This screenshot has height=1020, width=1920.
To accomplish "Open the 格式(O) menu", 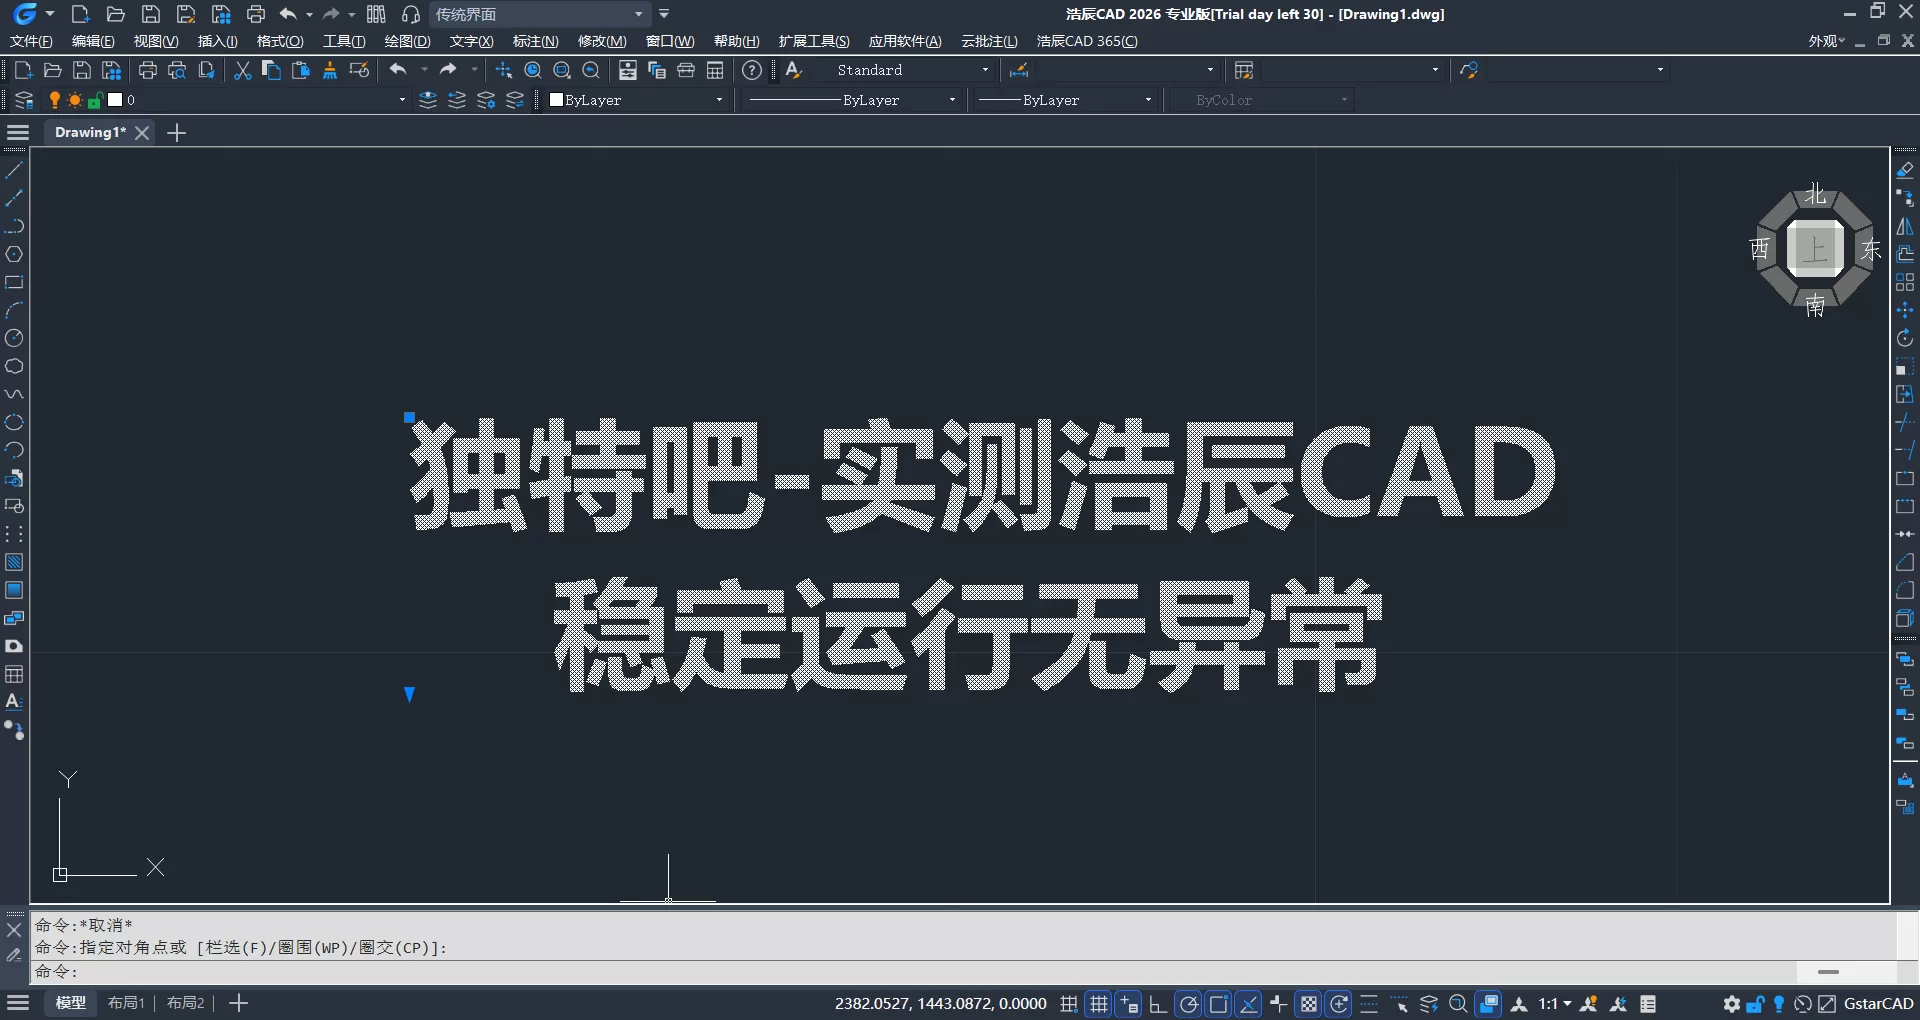I will (278, 41).
